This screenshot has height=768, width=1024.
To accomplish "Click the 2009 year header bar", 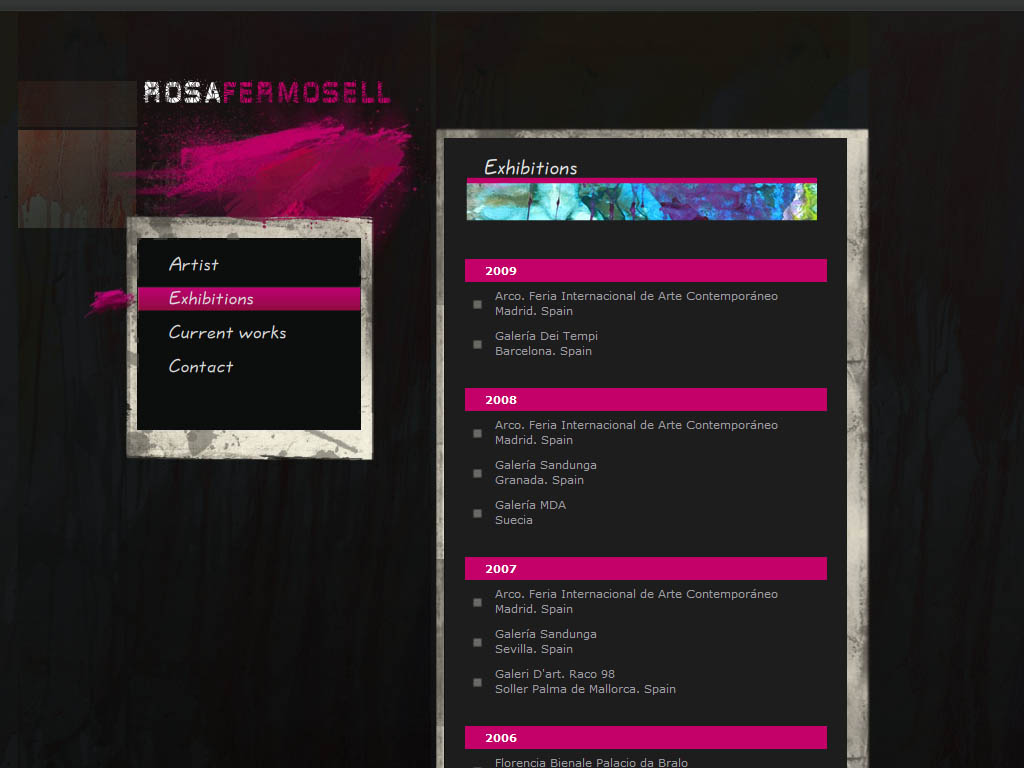I will pos(645,270).
